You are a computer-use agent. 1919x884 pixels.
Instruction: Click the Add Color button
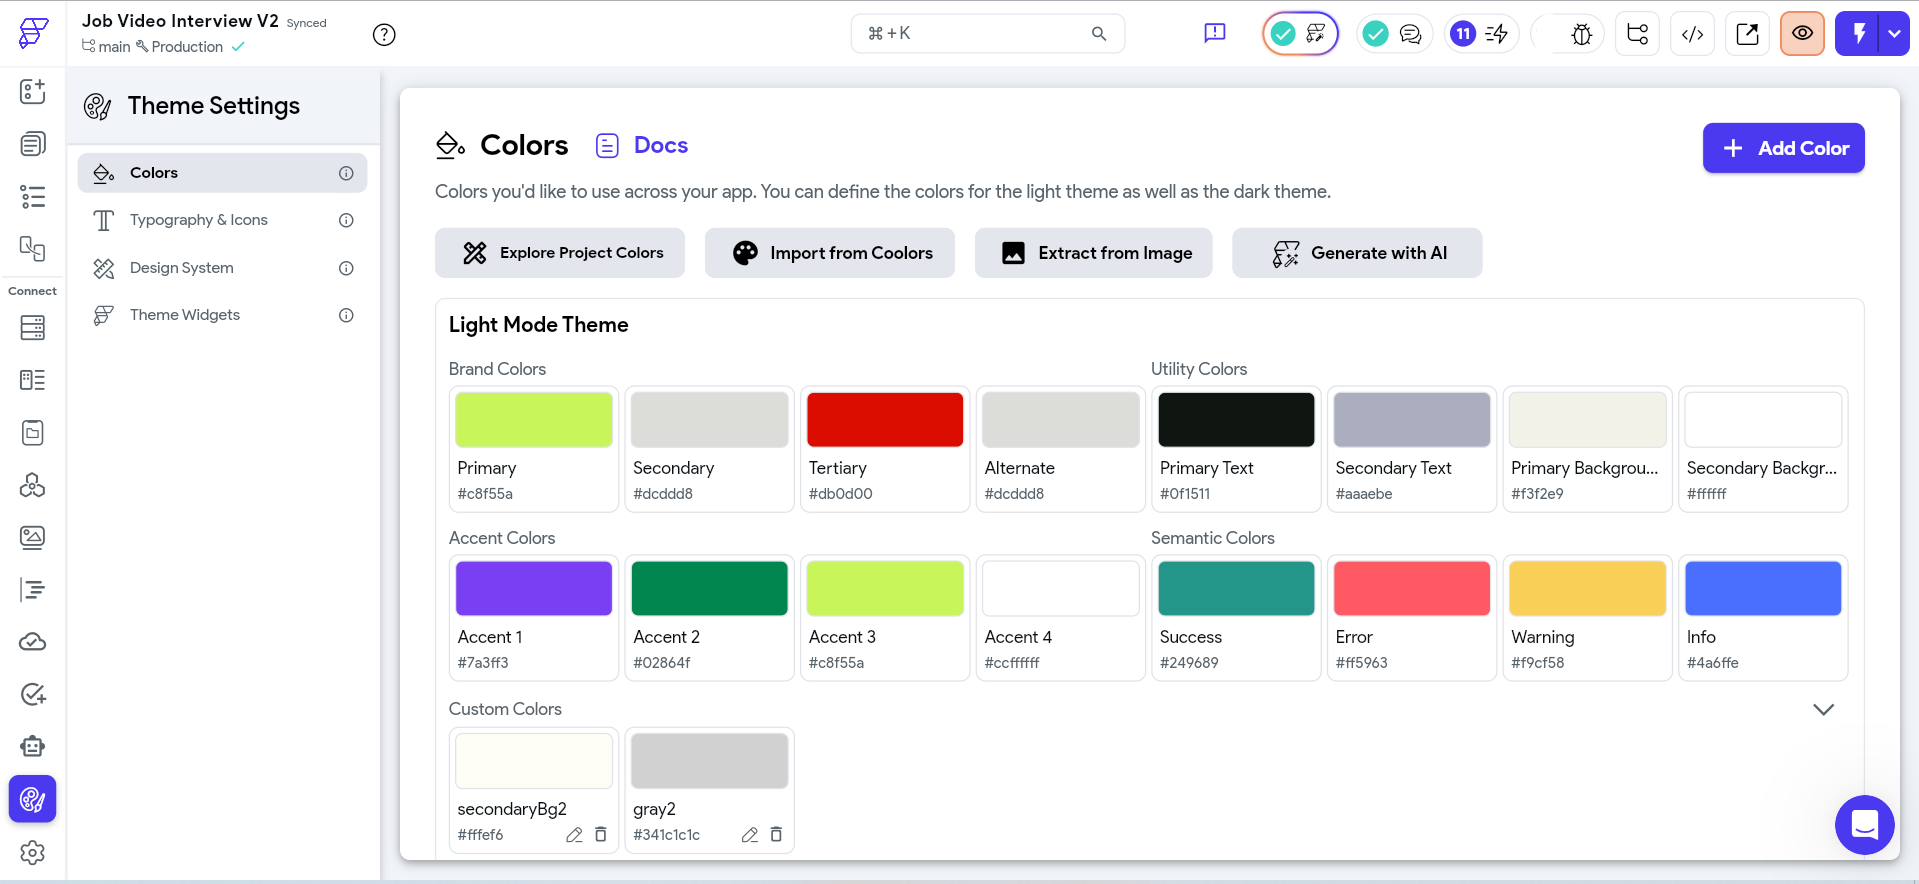[1783, 148]
